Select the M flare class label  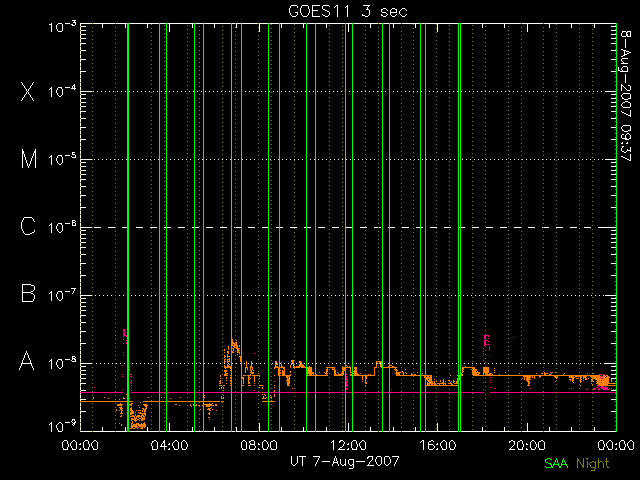pyautogui.click(x=29, y=159)
